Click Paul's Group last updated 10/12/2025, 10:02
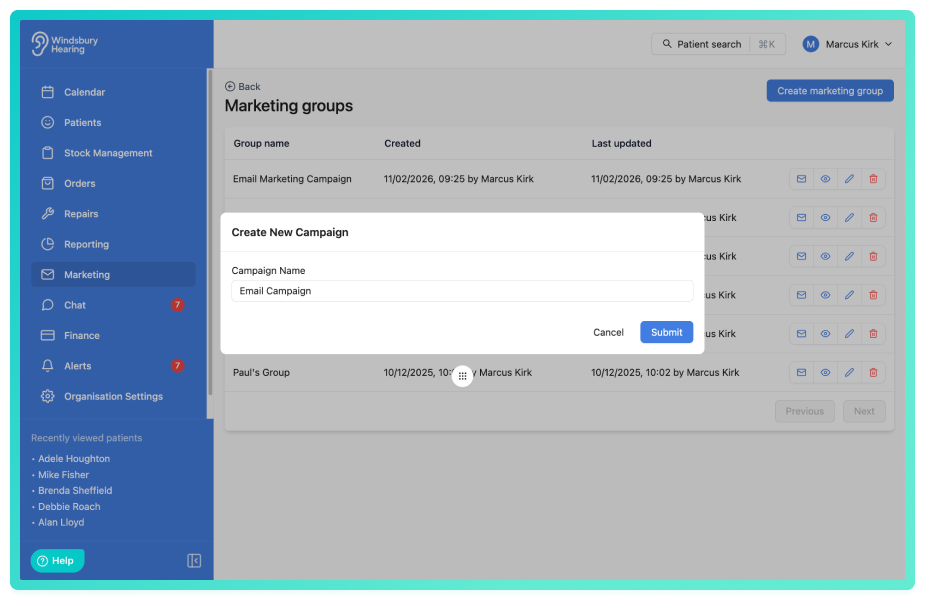 tap(665, 372)
